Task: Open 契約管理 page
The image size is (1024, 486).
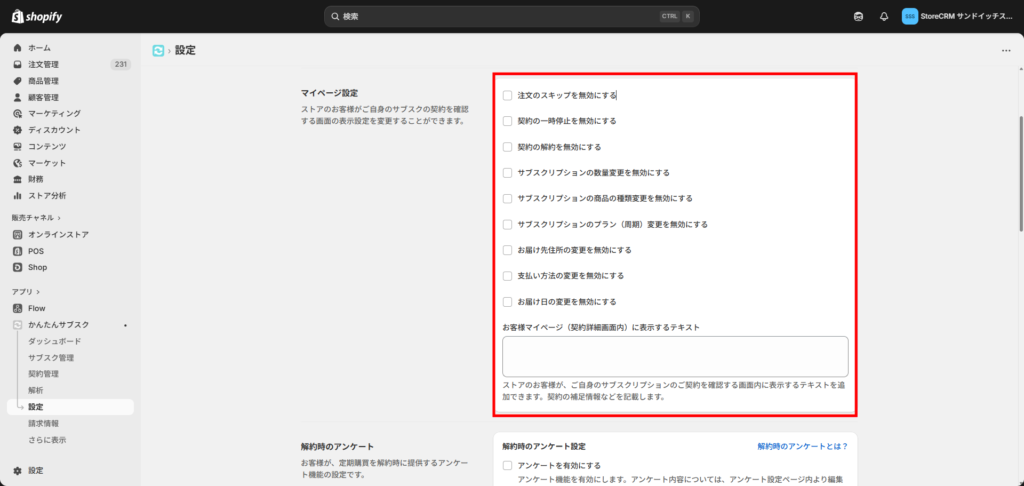Action: click(44, 374)
